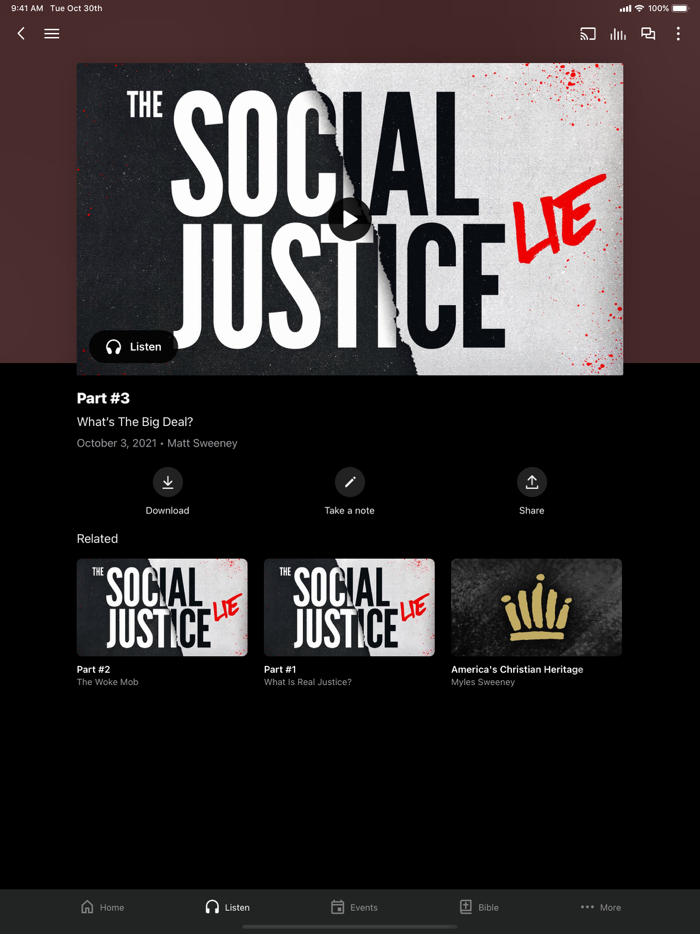Open America's Christian Heritage thumbnail
The height and width of the screenshot is (934, 700).
[536, 607]
